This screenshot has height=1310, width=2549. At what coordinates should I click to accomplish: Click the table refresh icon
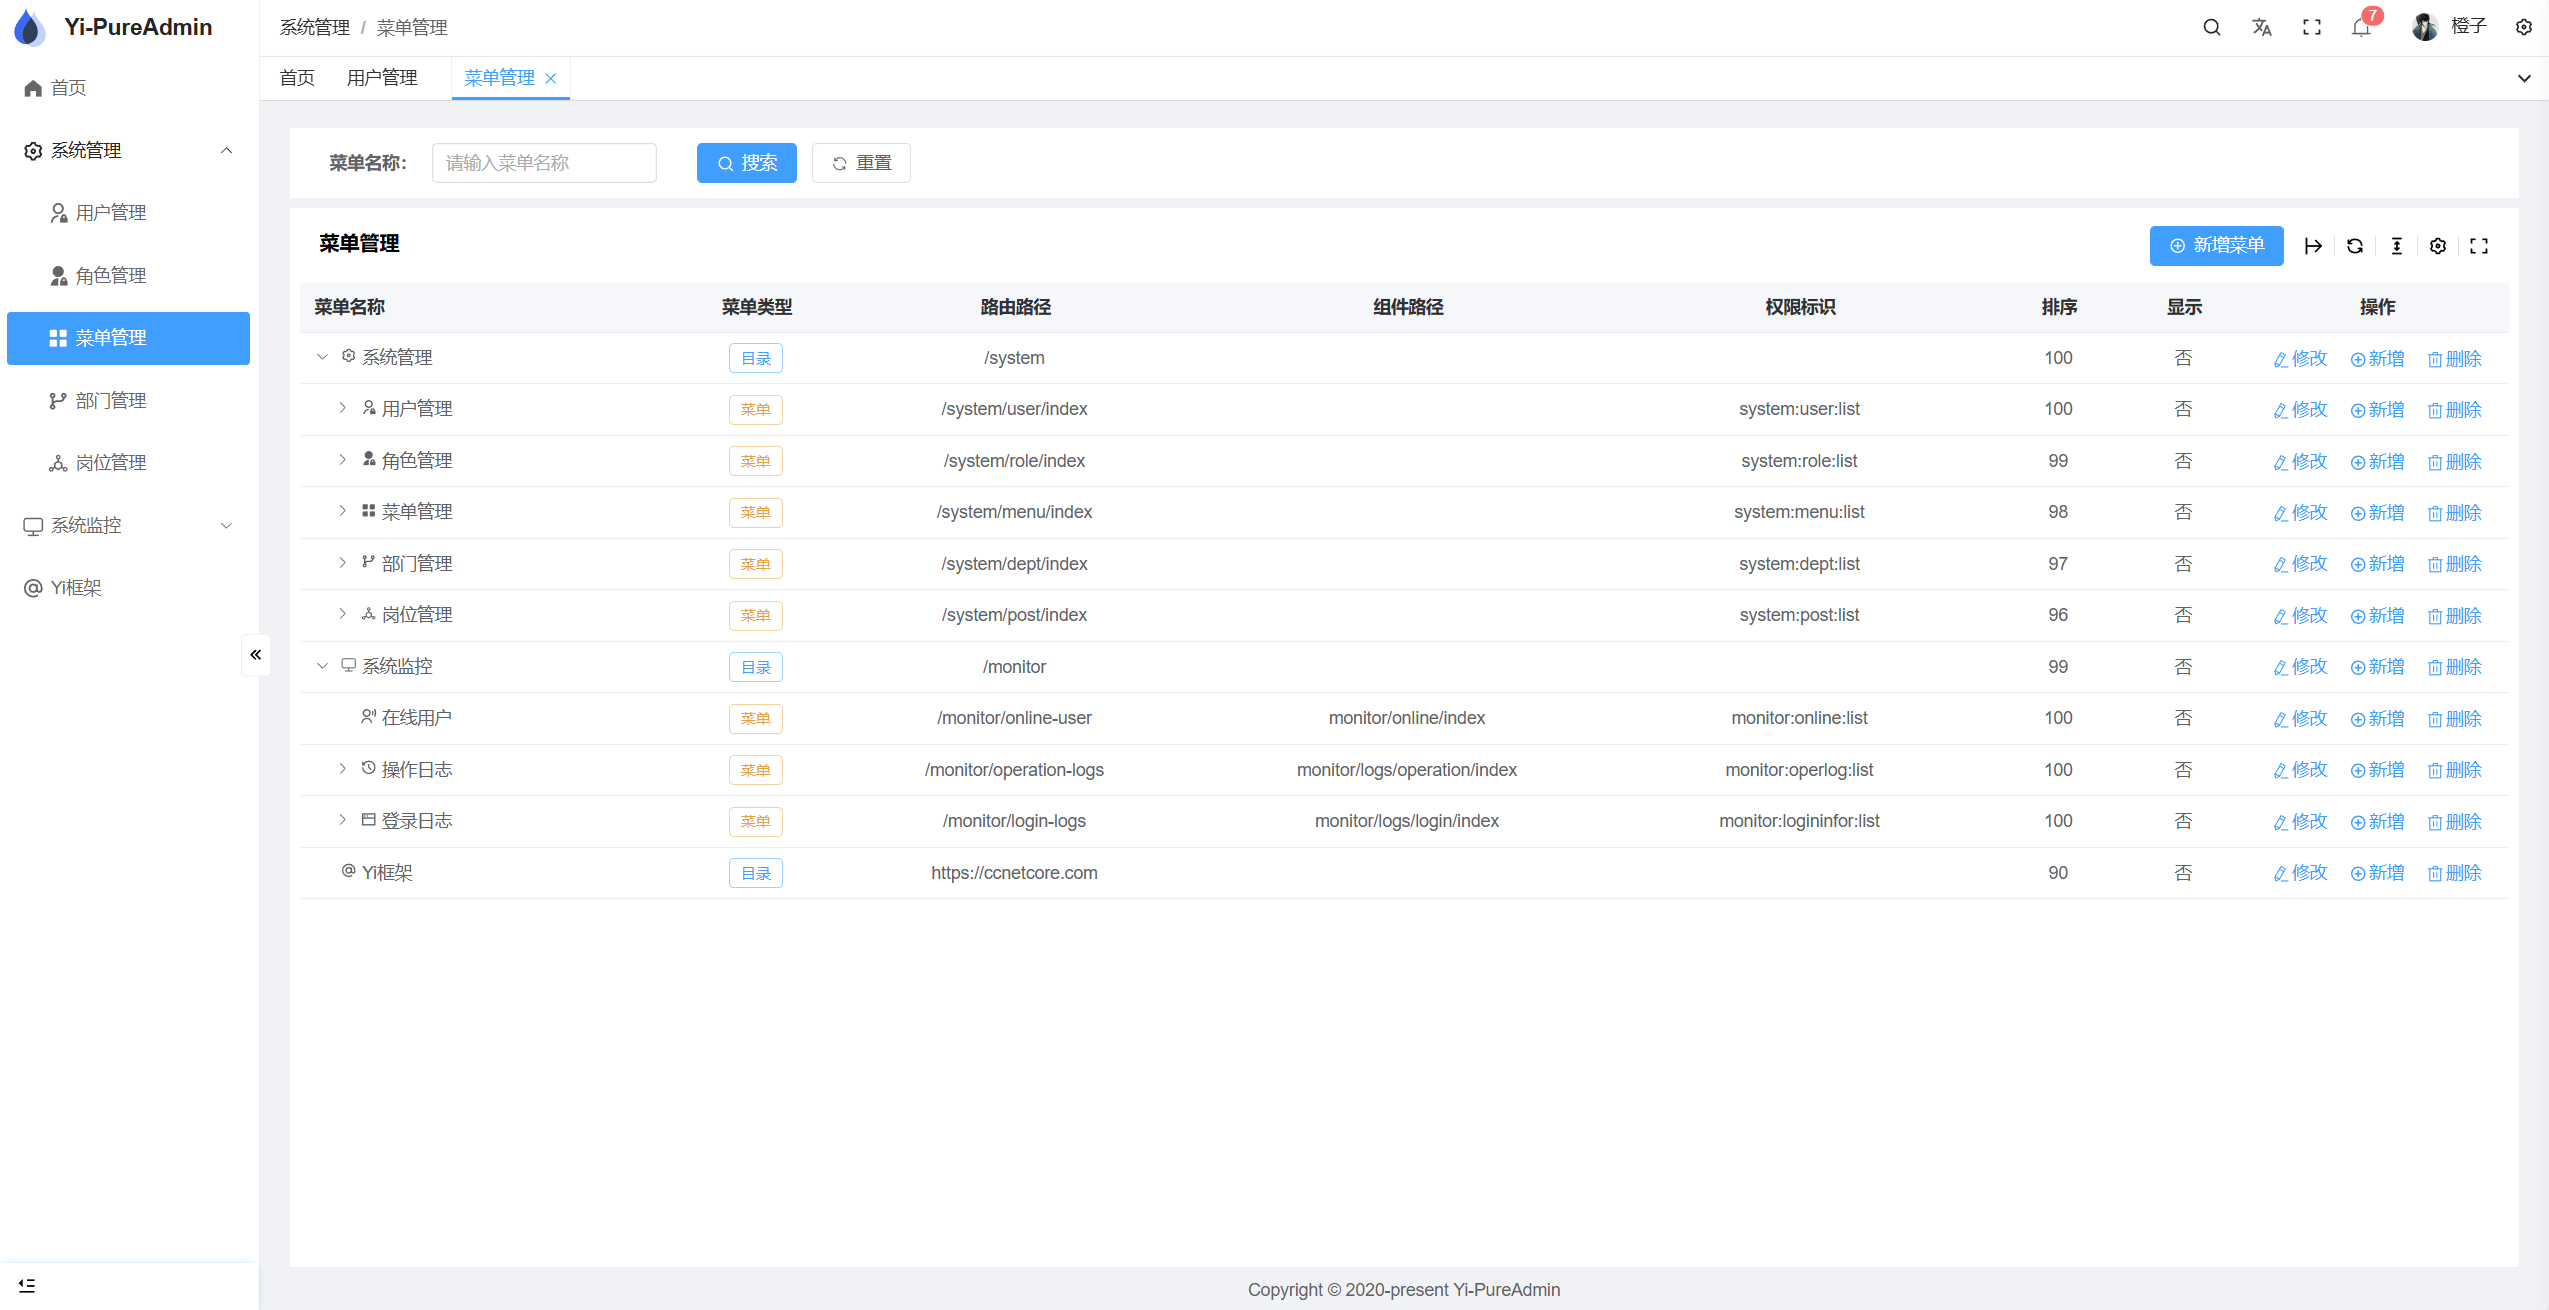pyautogui.click(x=2355, y=246)
